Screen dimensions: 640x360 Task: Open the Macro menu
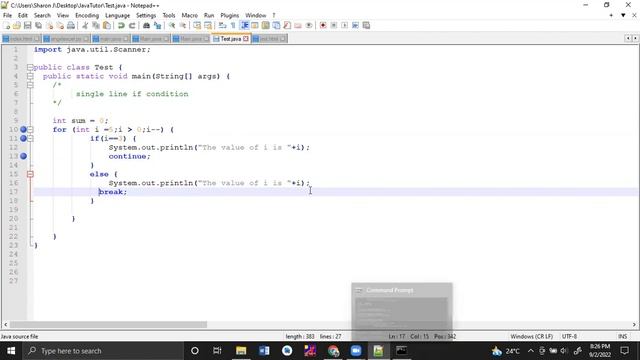click(189, 15)
